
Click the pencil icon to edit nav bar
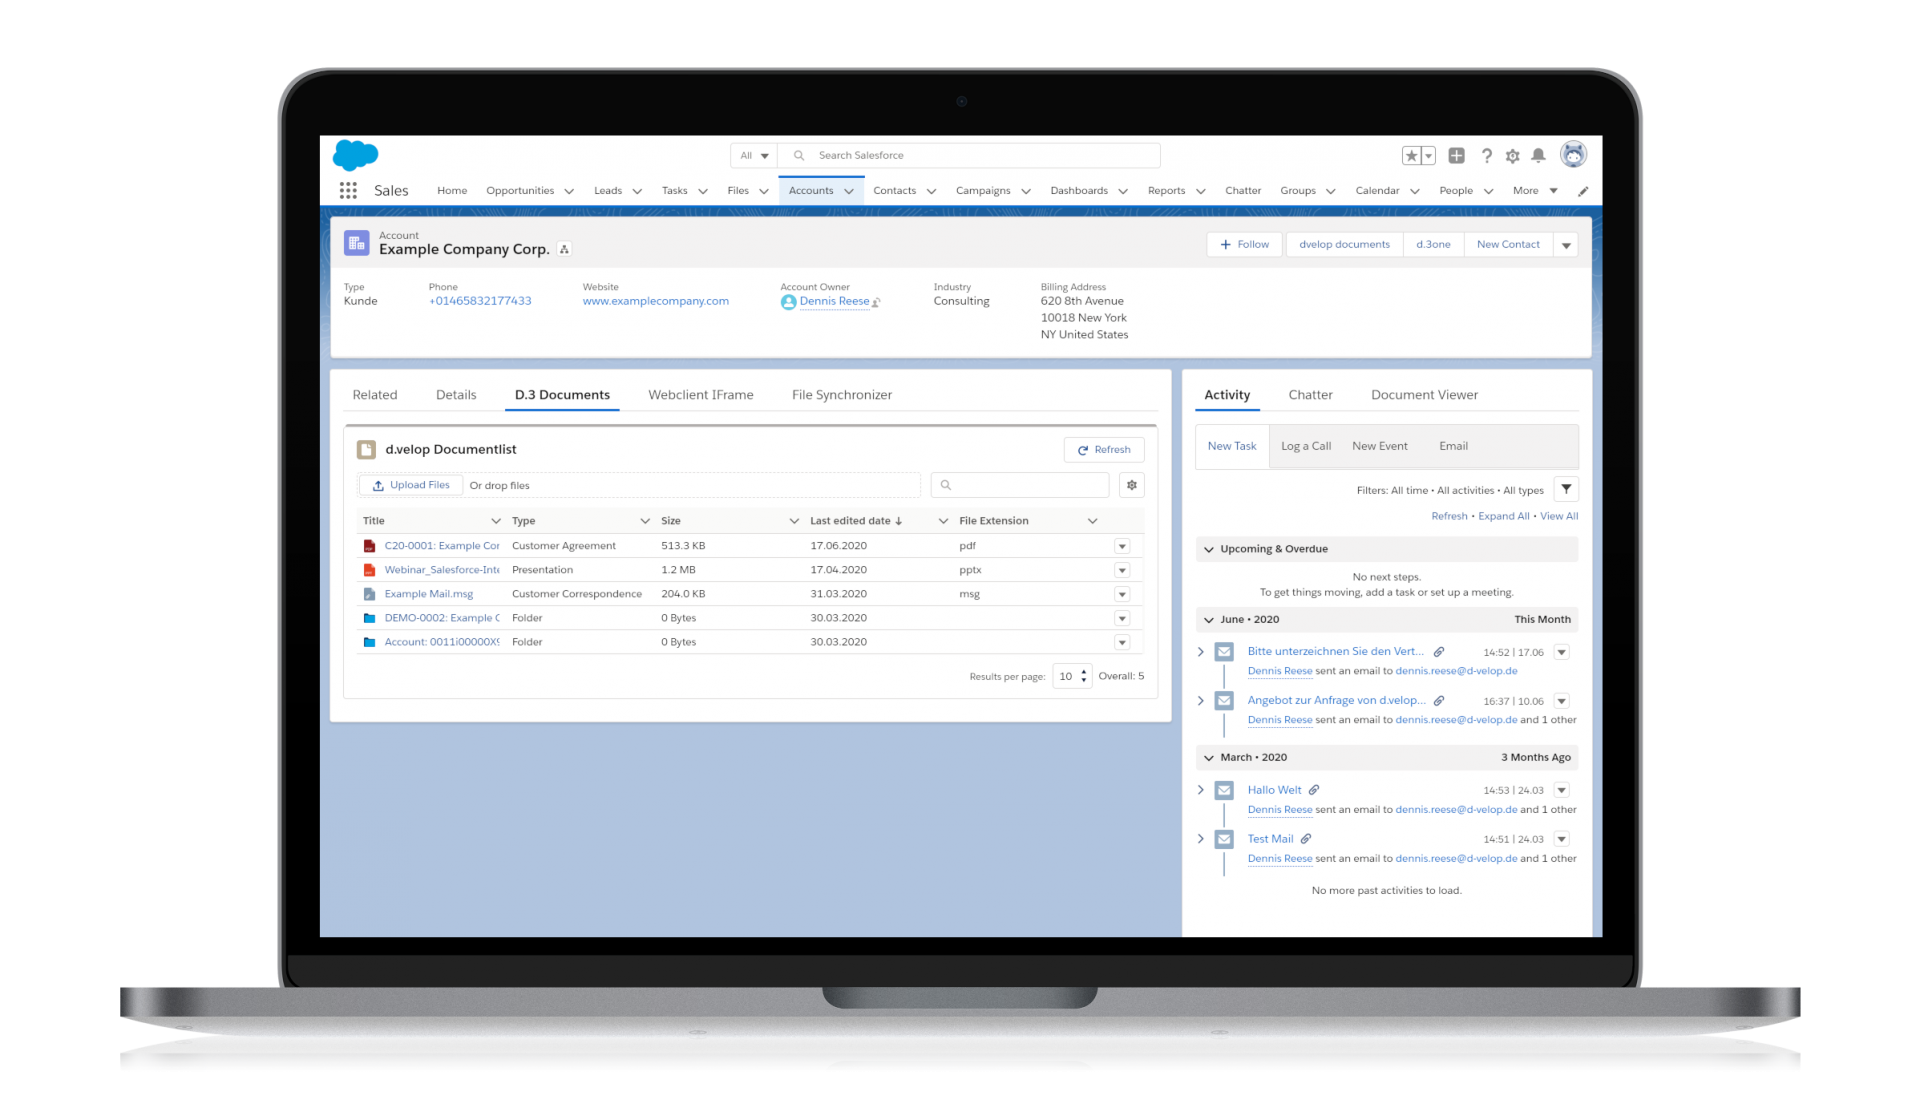1583,191
